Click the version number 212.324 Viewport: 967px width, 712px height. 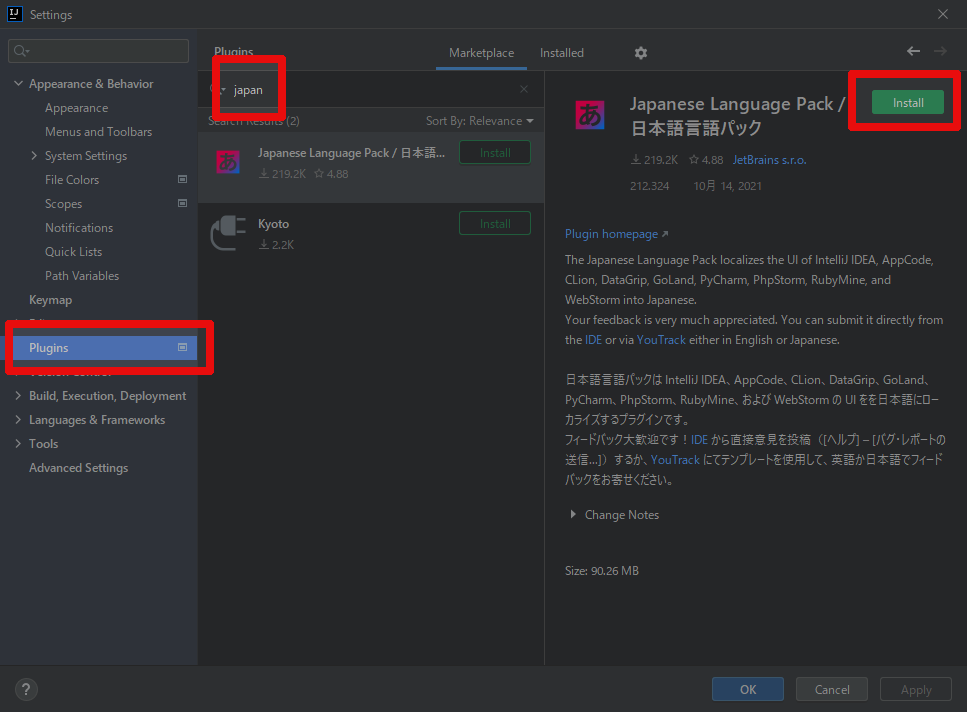tap(649, 186)
